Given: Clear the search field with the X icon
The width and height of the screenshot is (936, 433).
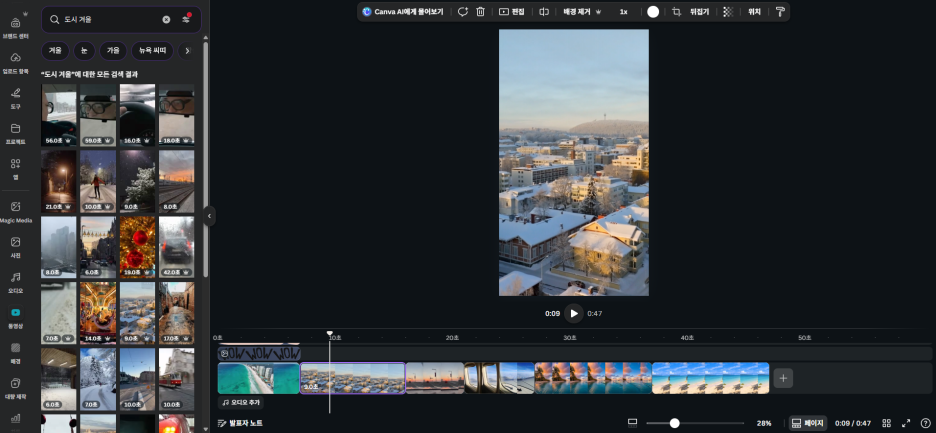Looking at the screenshot, I should click(x=167, y=20).
